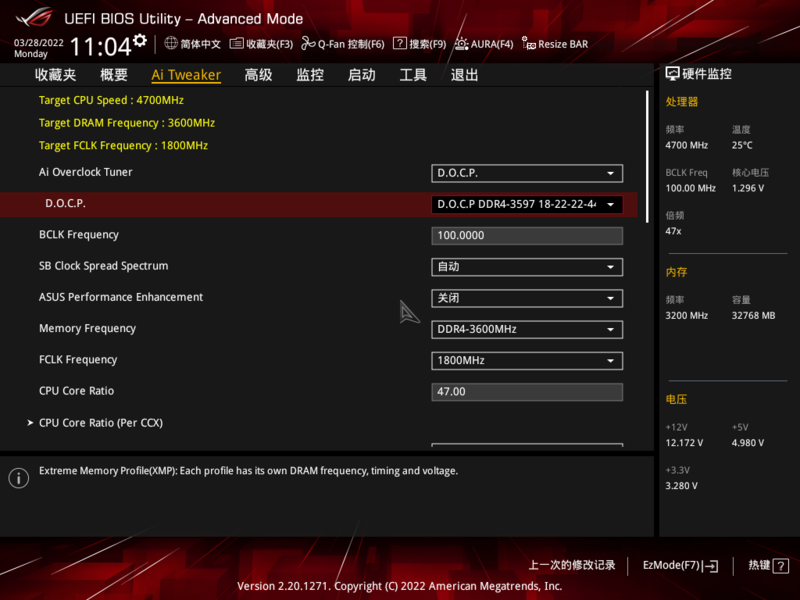Select the Ai Tweaker tab
800x600 pixels.
(186, 75)
